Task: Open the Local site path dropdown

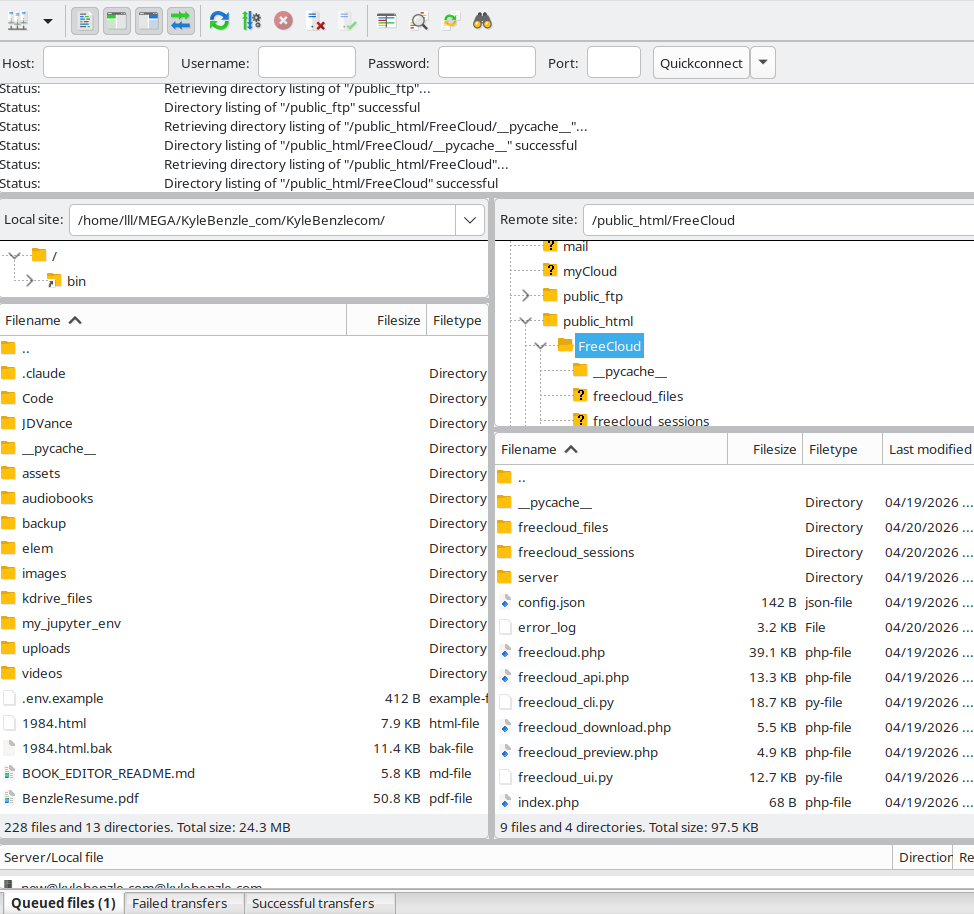Action: (469, 219)
